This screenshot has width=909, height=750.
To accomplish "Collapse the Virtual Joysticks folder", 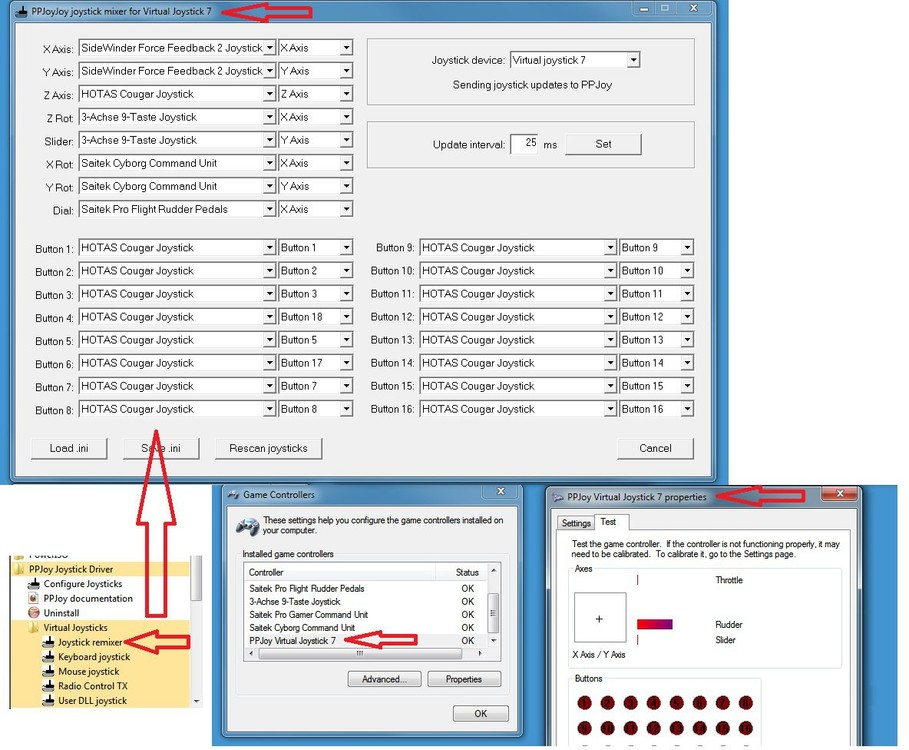I will click(x=75, y=627).
